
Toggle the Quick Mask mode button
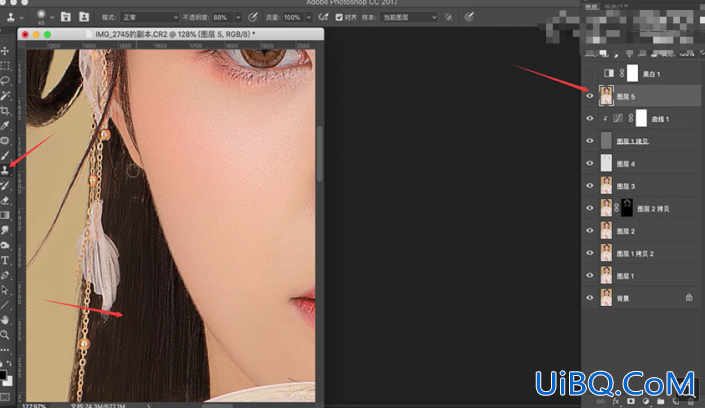click(x=5, y=397)
